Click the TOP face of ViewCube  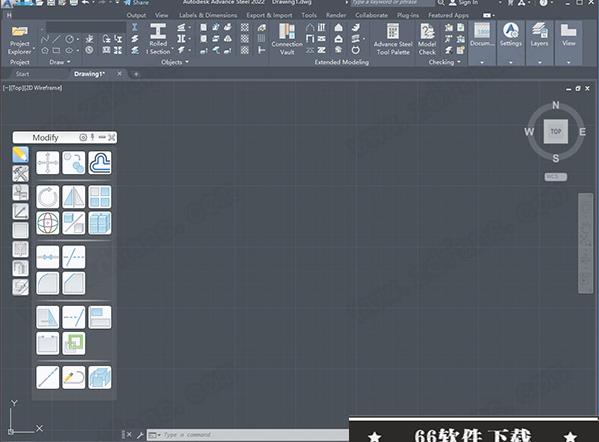[555, 131]
